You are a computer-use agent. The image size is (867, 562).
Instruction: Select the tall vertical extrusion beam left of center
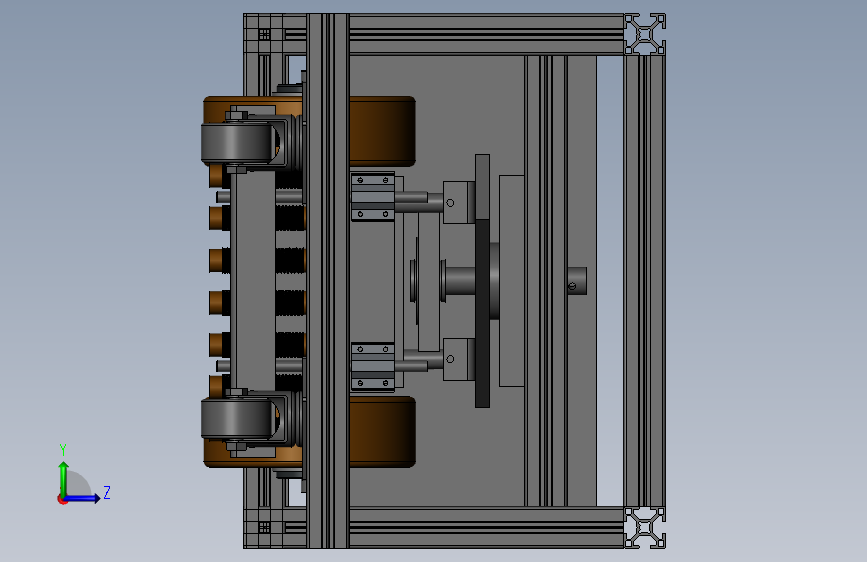(328, 281)
